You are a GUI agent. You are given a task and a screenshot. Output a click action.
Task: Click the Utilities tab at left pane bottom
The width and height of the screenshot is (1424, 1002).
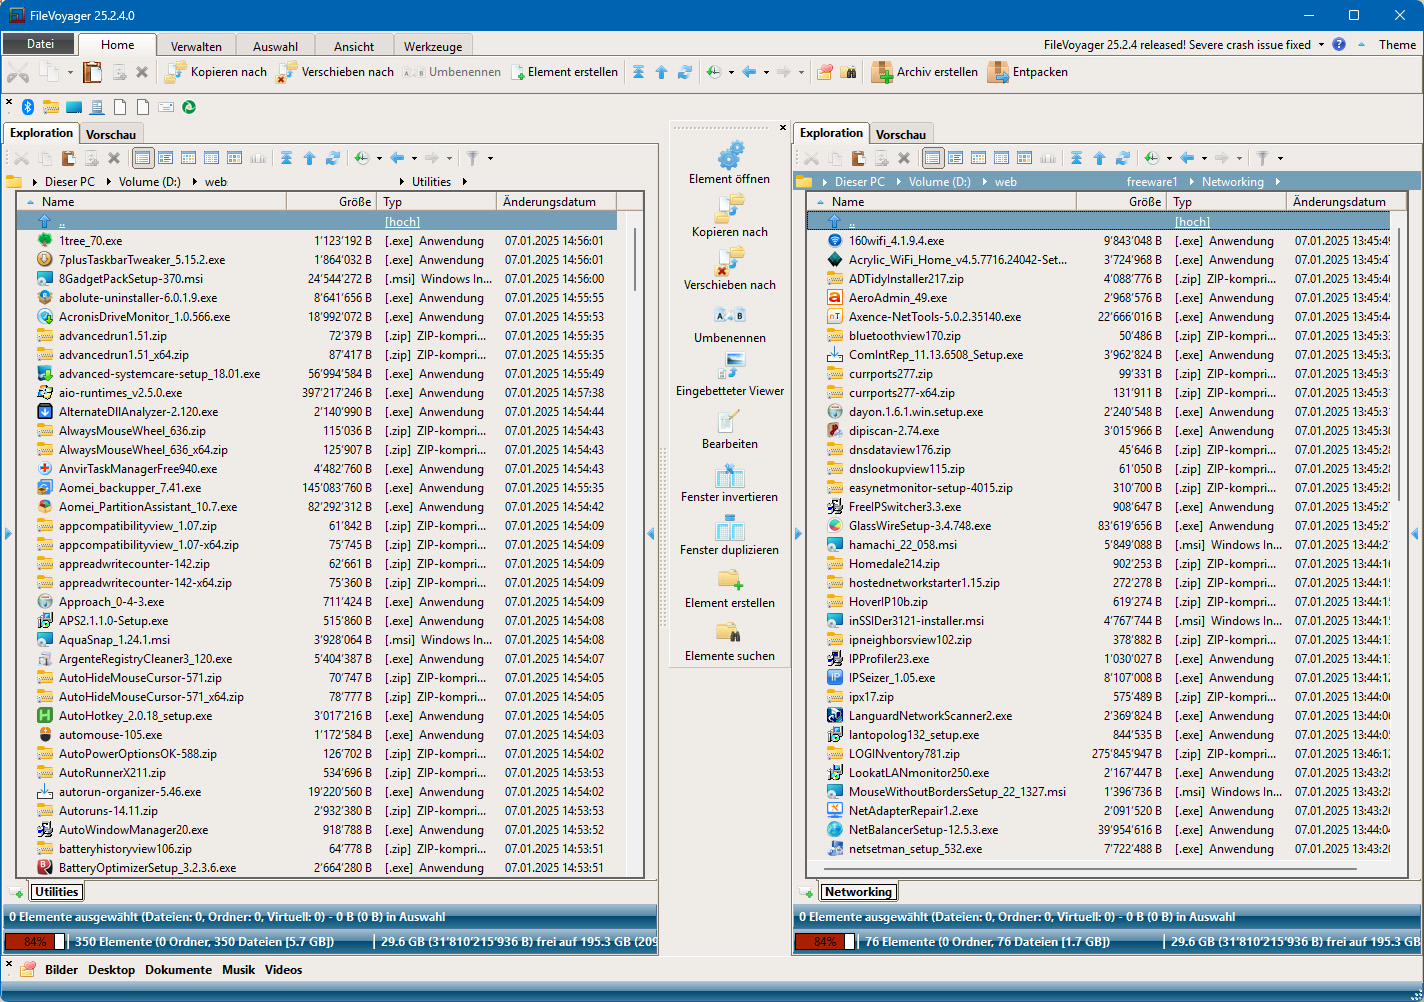tap(56, 892)
